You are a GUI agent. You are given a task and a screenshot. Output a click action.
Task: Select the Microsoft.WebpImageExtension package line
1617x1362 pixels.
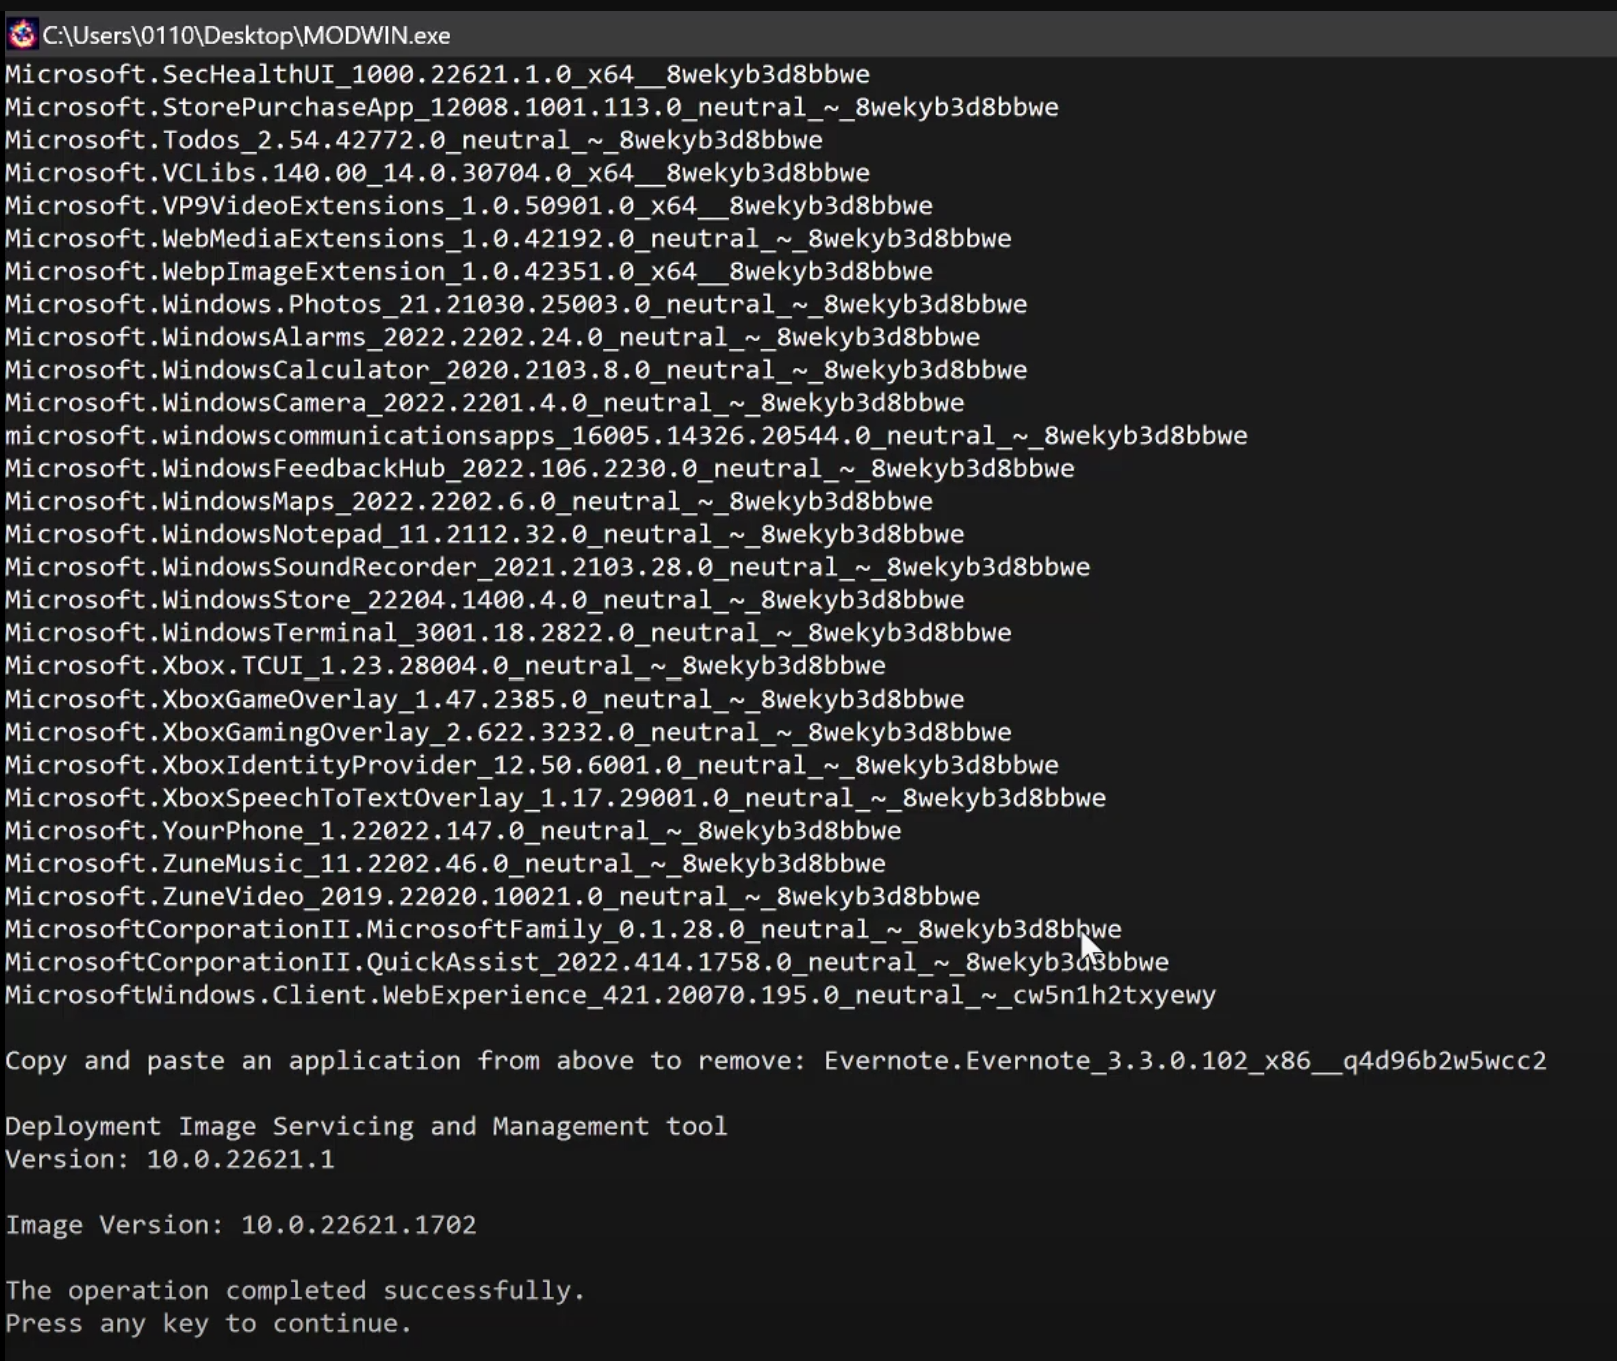pos(468,272)
